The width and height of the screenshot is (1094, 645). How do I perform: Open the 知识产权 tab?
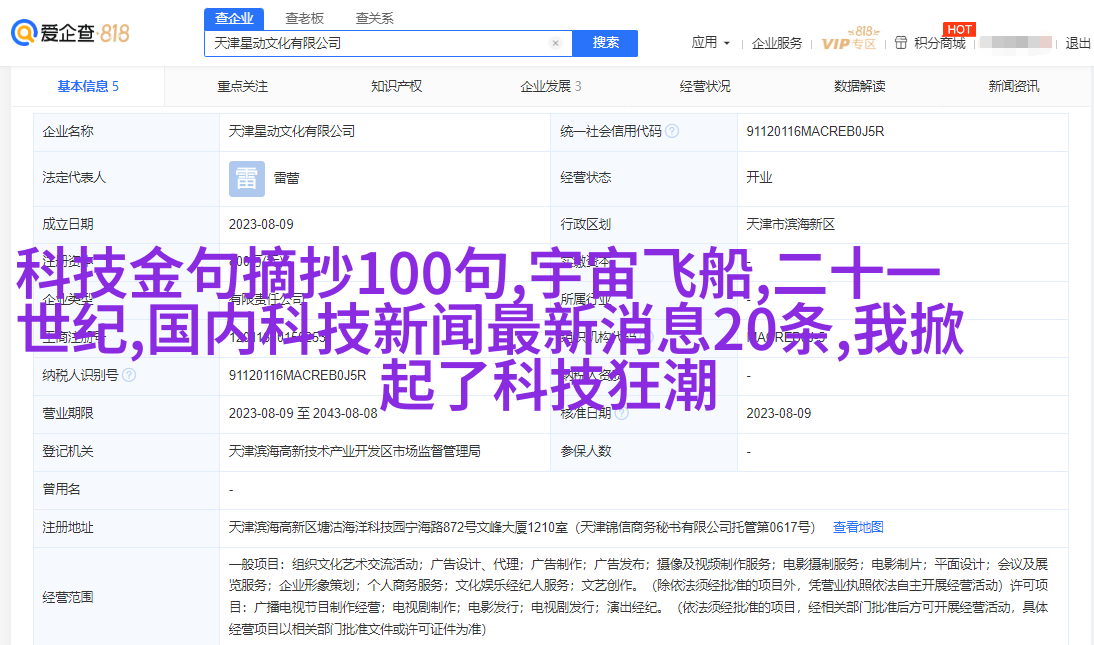click(396, 87)
